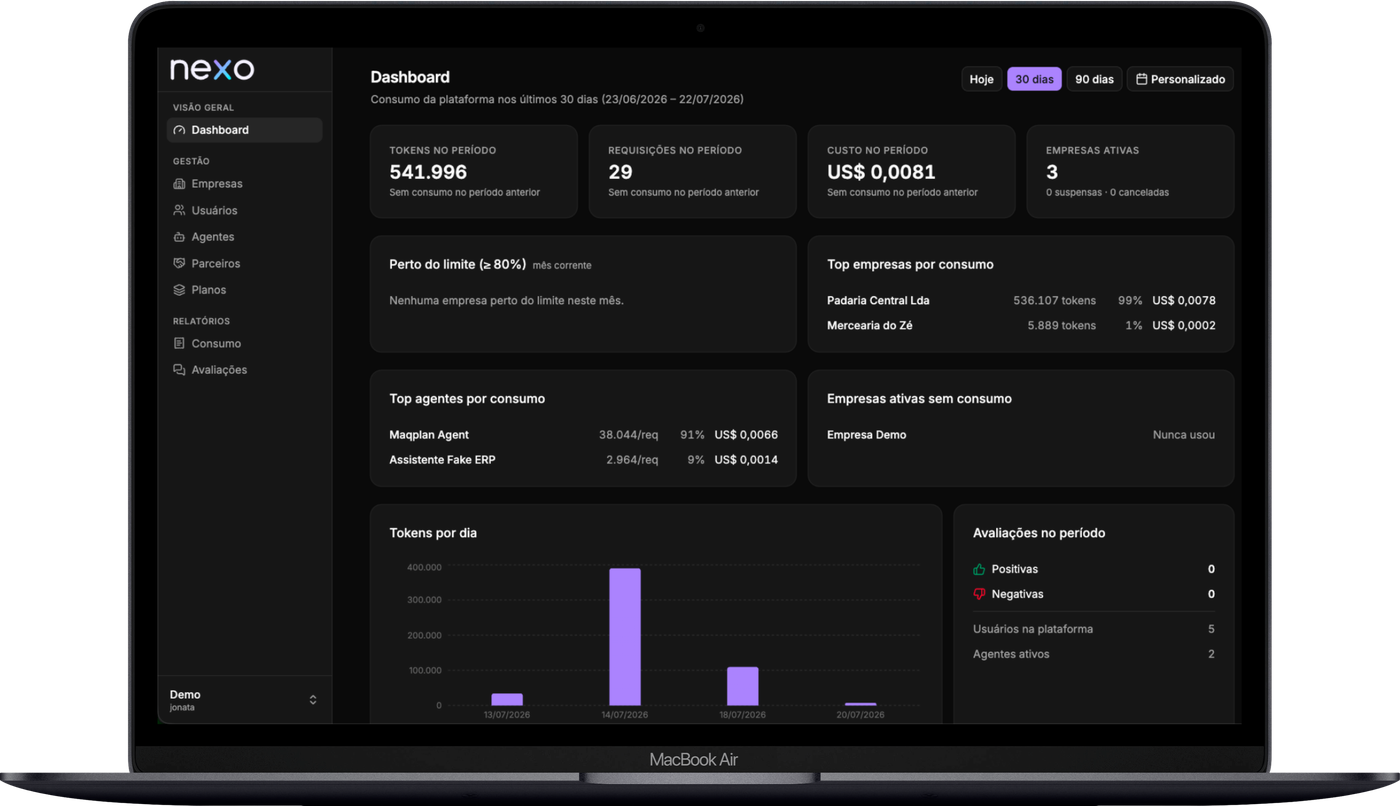Open the Consumo report
Screen dimensions: 1400x806
[244, 343]
